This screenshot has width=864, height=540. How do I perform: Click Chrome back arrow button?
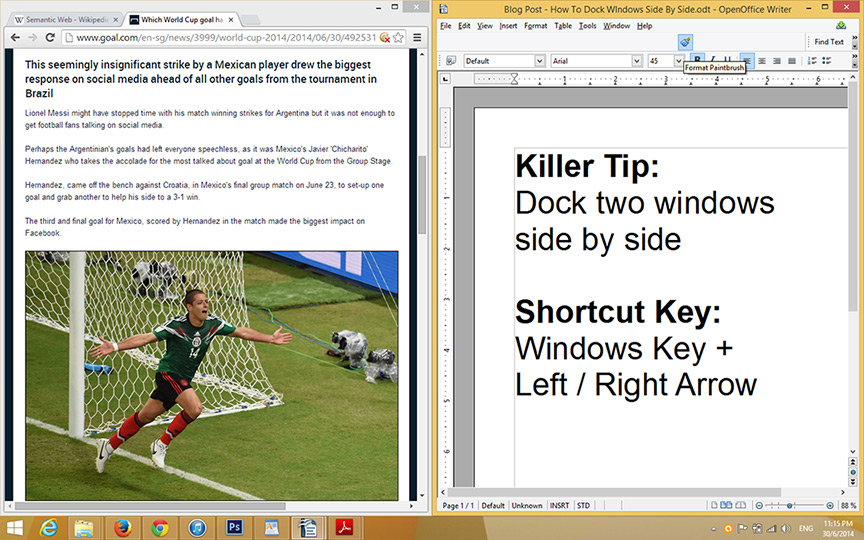tap(15, 37)
